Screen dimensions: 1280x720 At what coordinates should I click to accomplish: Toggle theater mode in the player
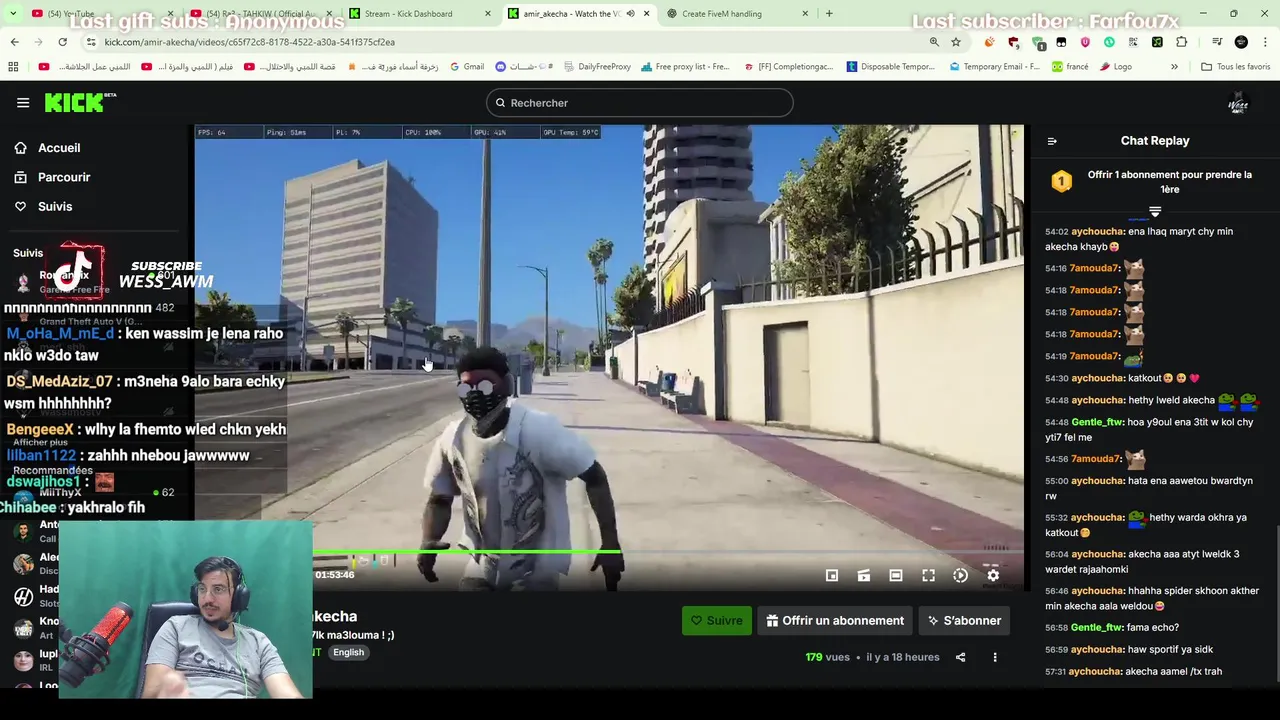point(896,575)
